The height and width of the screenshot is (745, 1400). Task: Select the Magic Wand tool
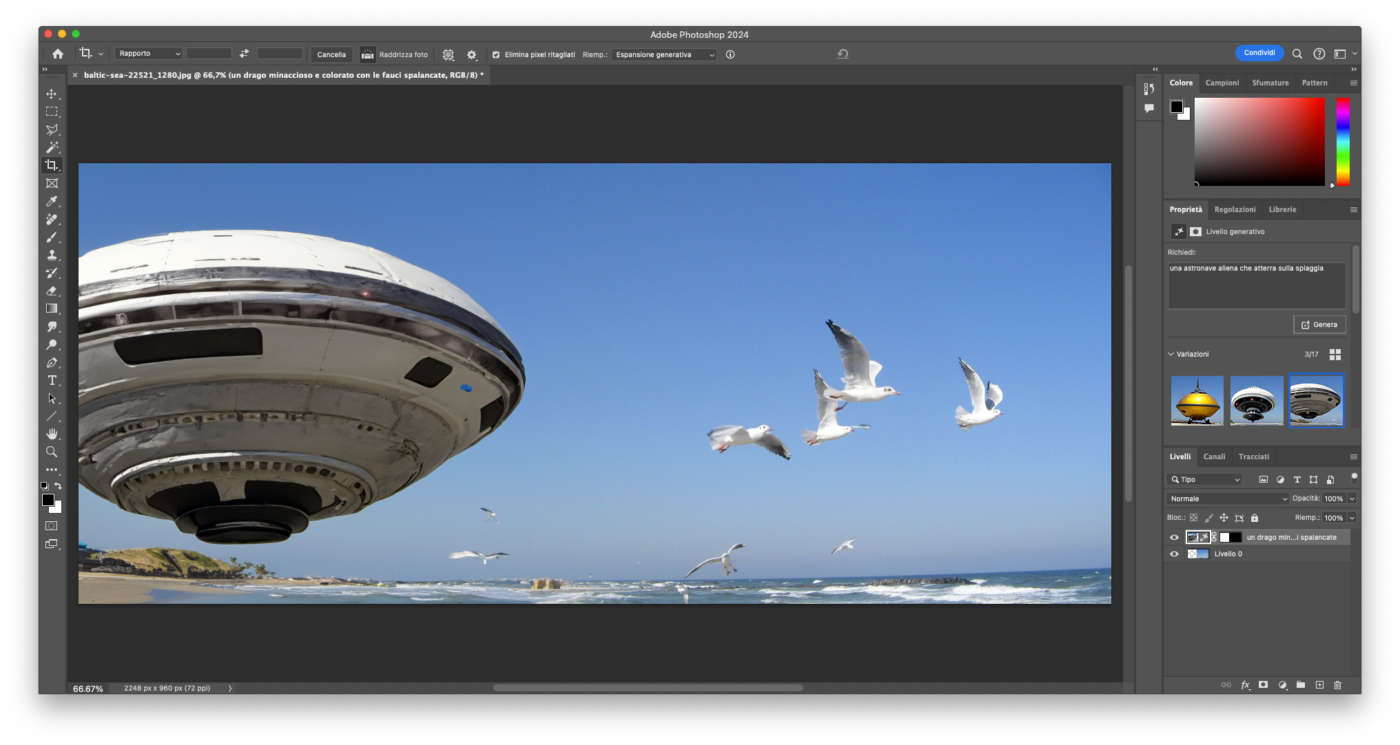52,148
